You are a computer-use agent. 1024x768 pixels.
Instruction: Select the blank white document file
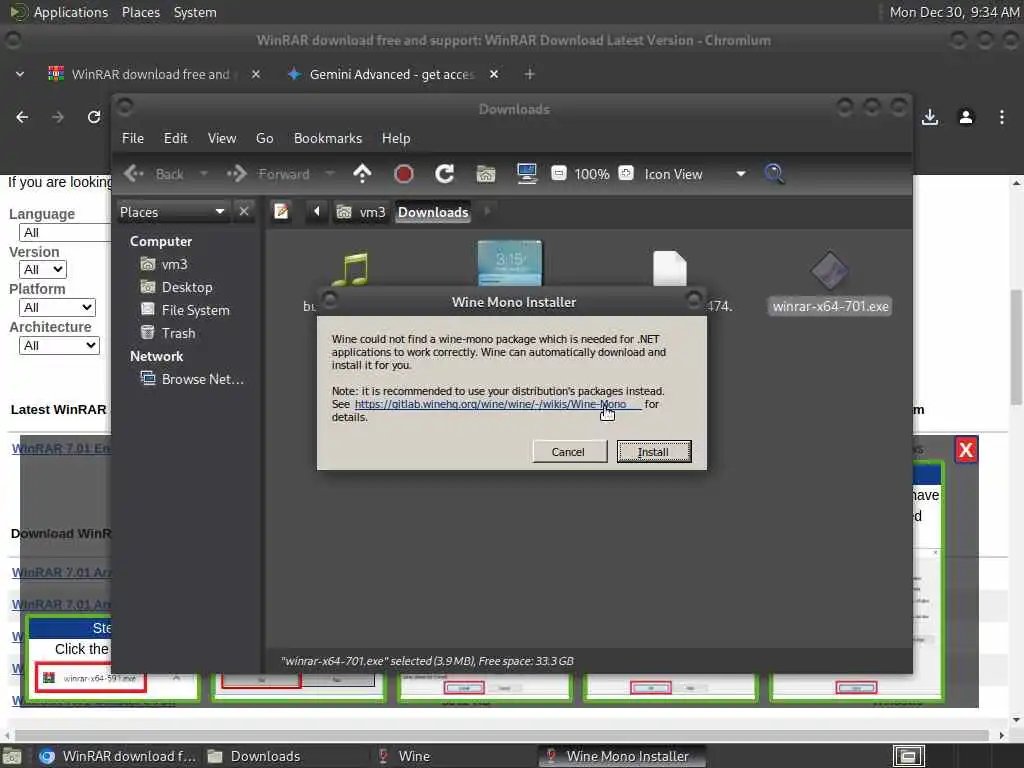(669, 268)
